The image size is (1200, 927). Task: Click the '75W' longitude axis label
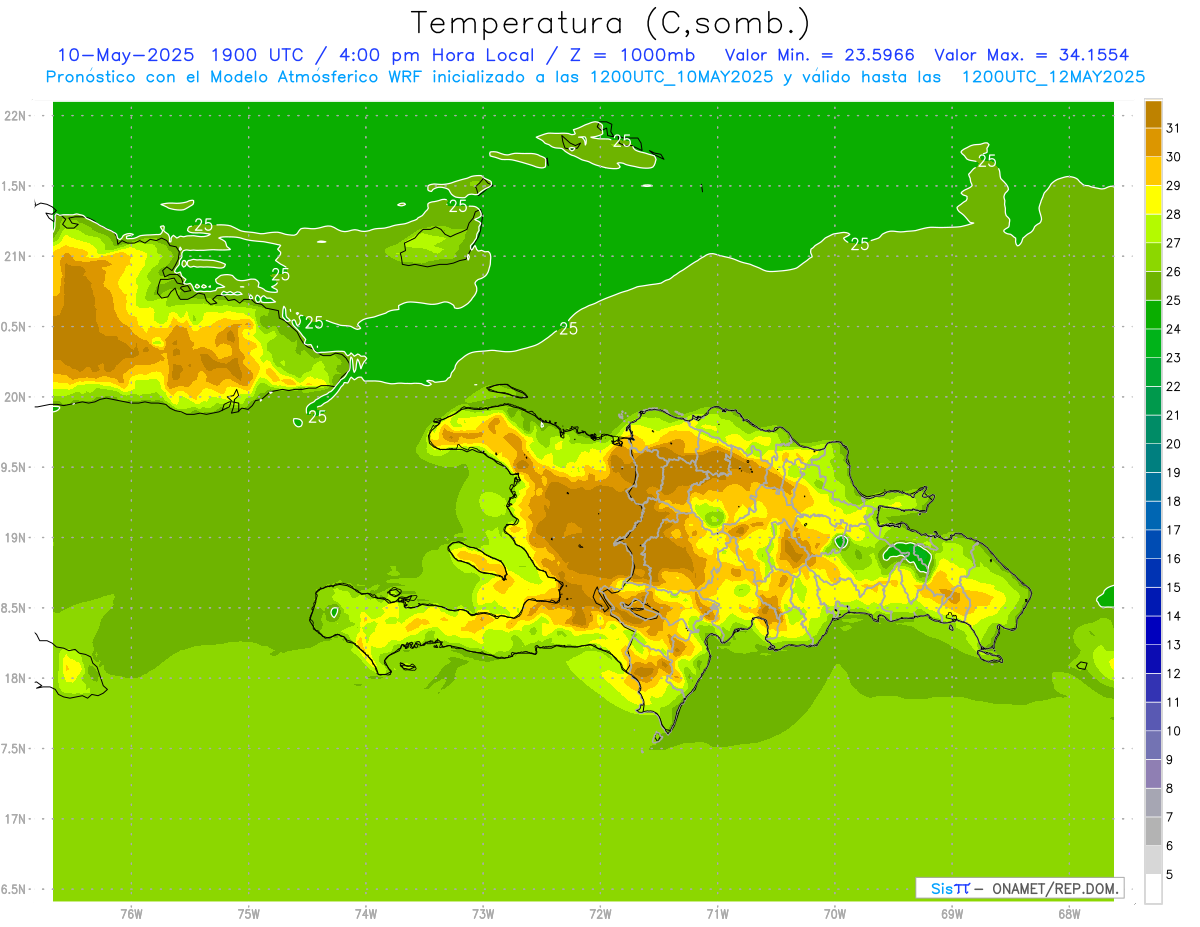click(249, 914)
